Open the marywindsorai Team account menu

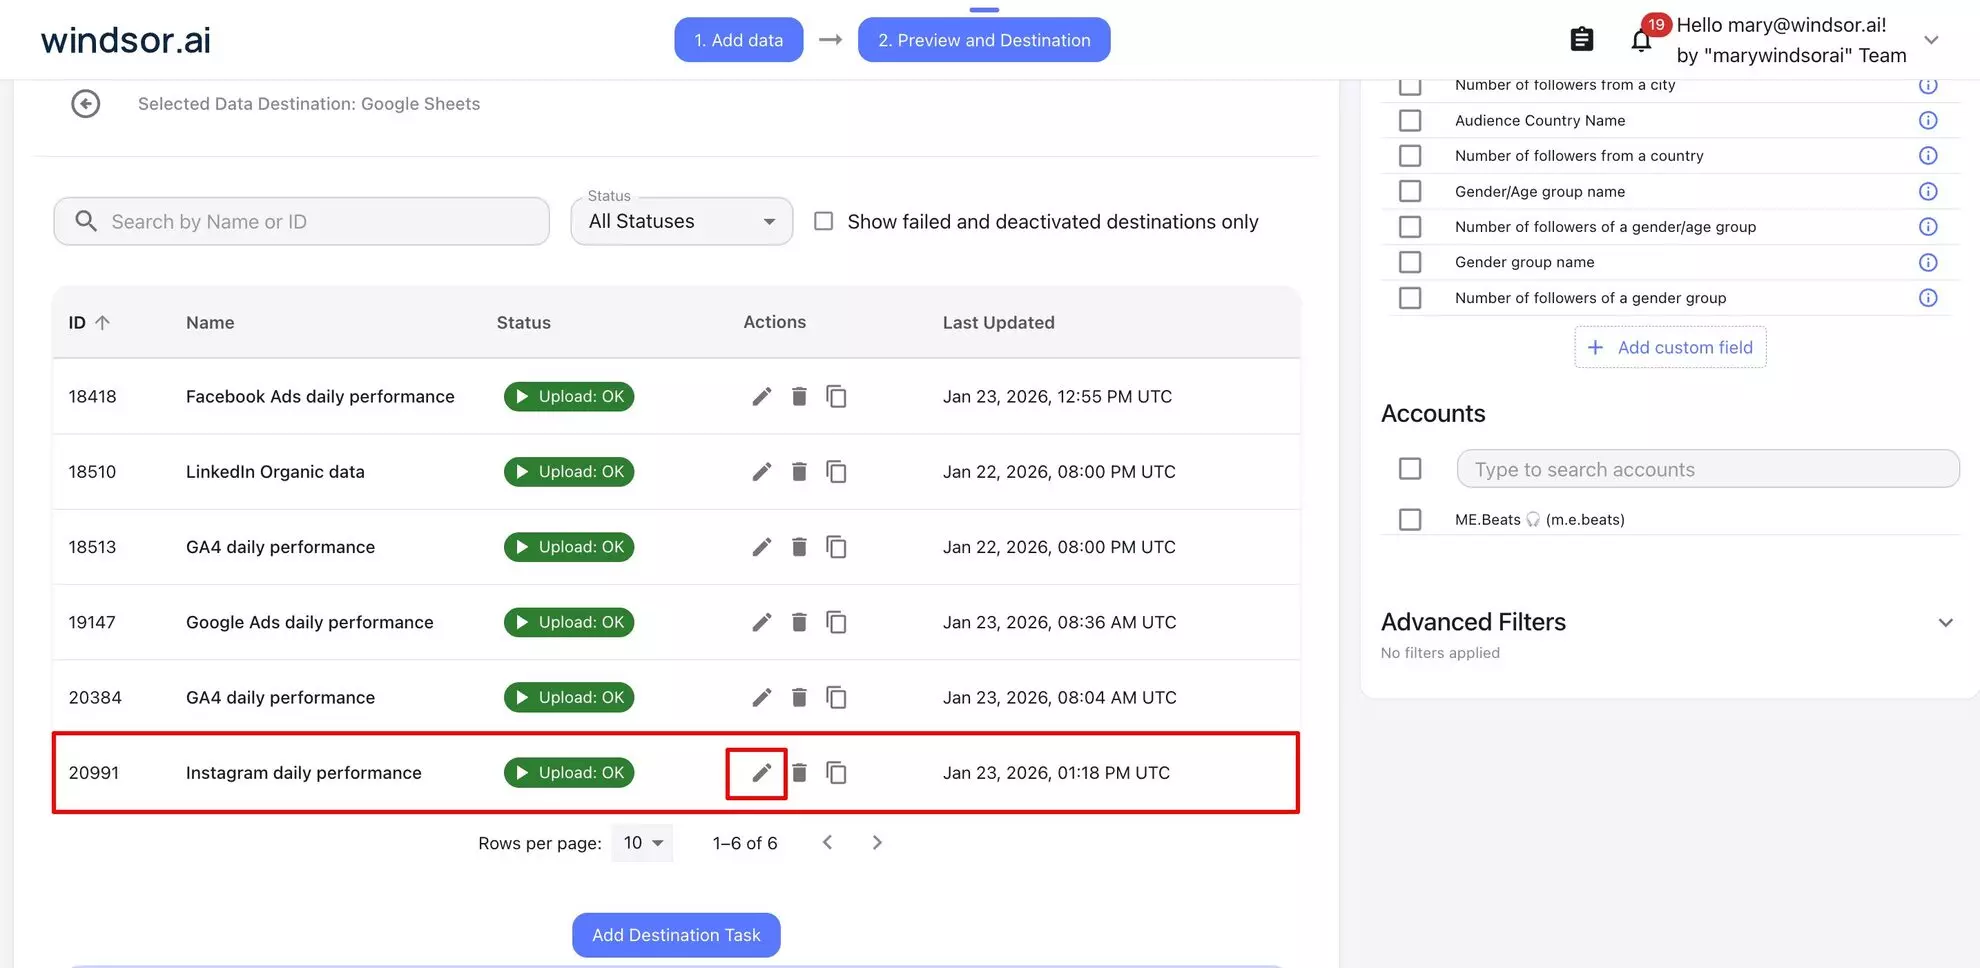coord(1931,39)
